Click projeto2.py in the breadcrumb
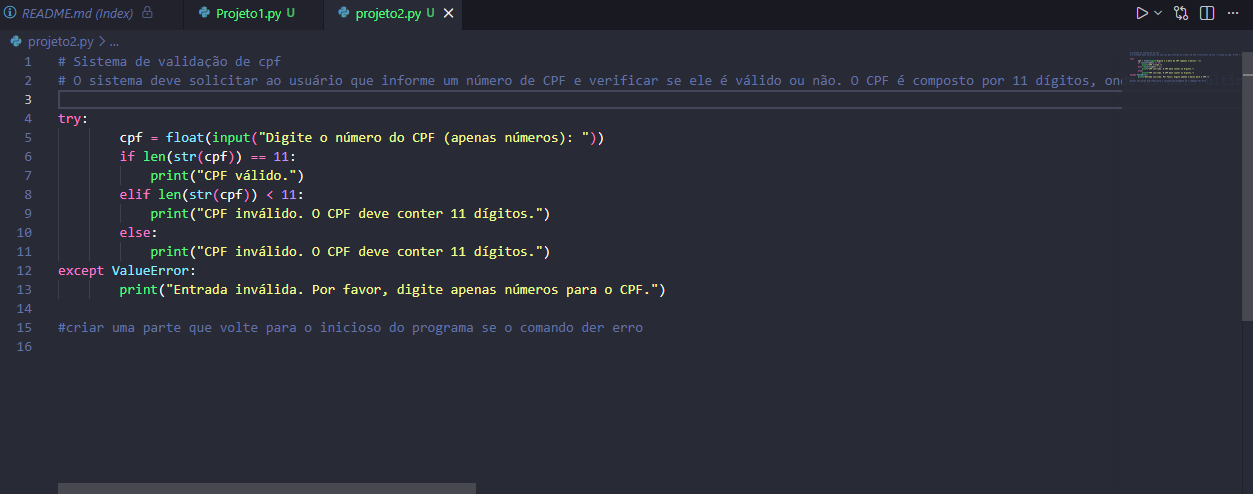Image resolution: width=1253 pixels, height=494 pixels. 60,42
